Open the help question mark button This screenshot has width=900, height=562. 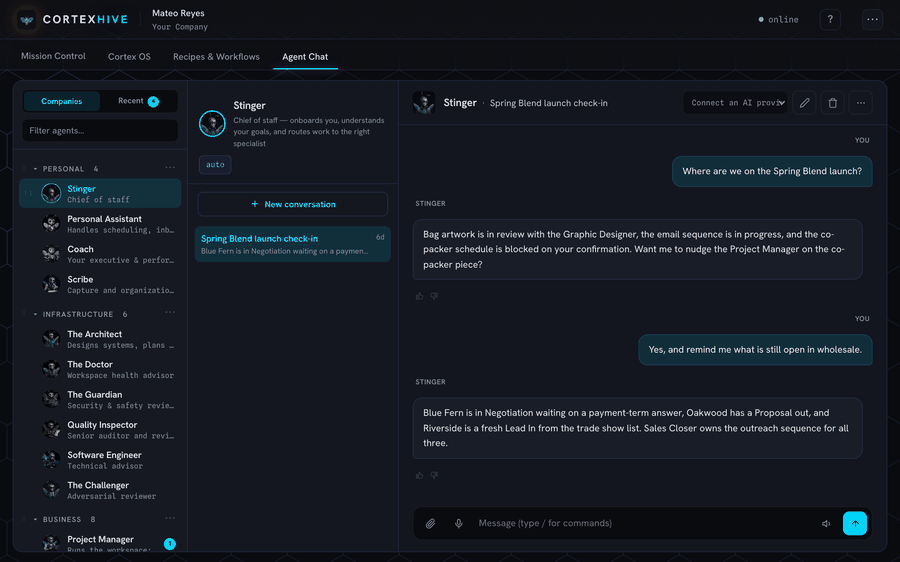tap(830, 20)
